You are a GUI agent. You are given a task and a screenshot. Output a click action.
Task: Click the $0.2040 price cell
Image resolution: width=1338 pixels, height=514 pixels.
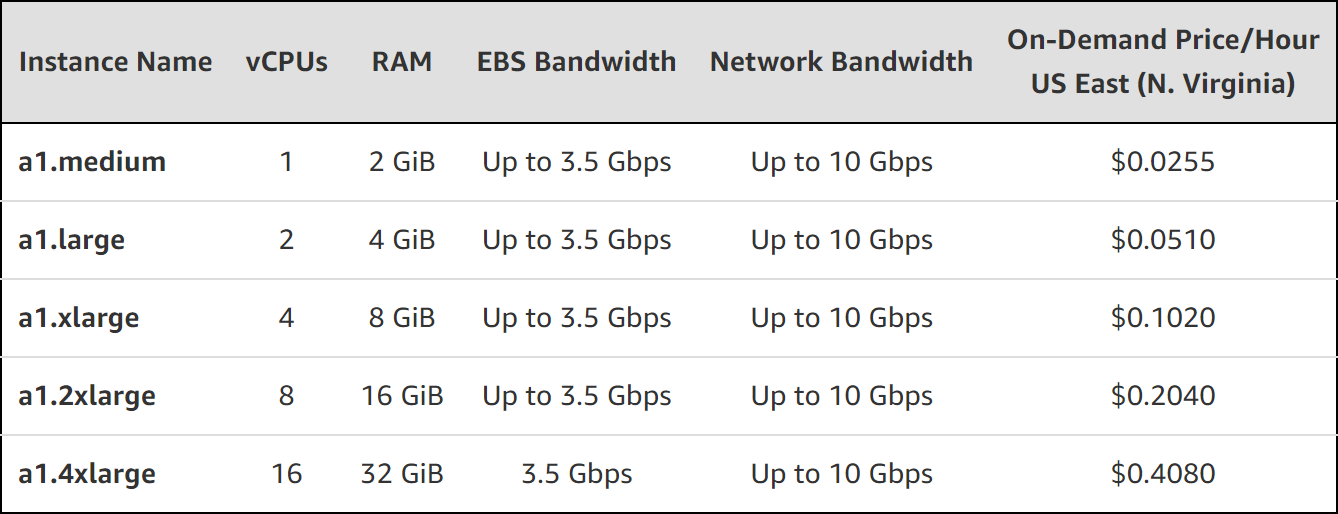1163,396
